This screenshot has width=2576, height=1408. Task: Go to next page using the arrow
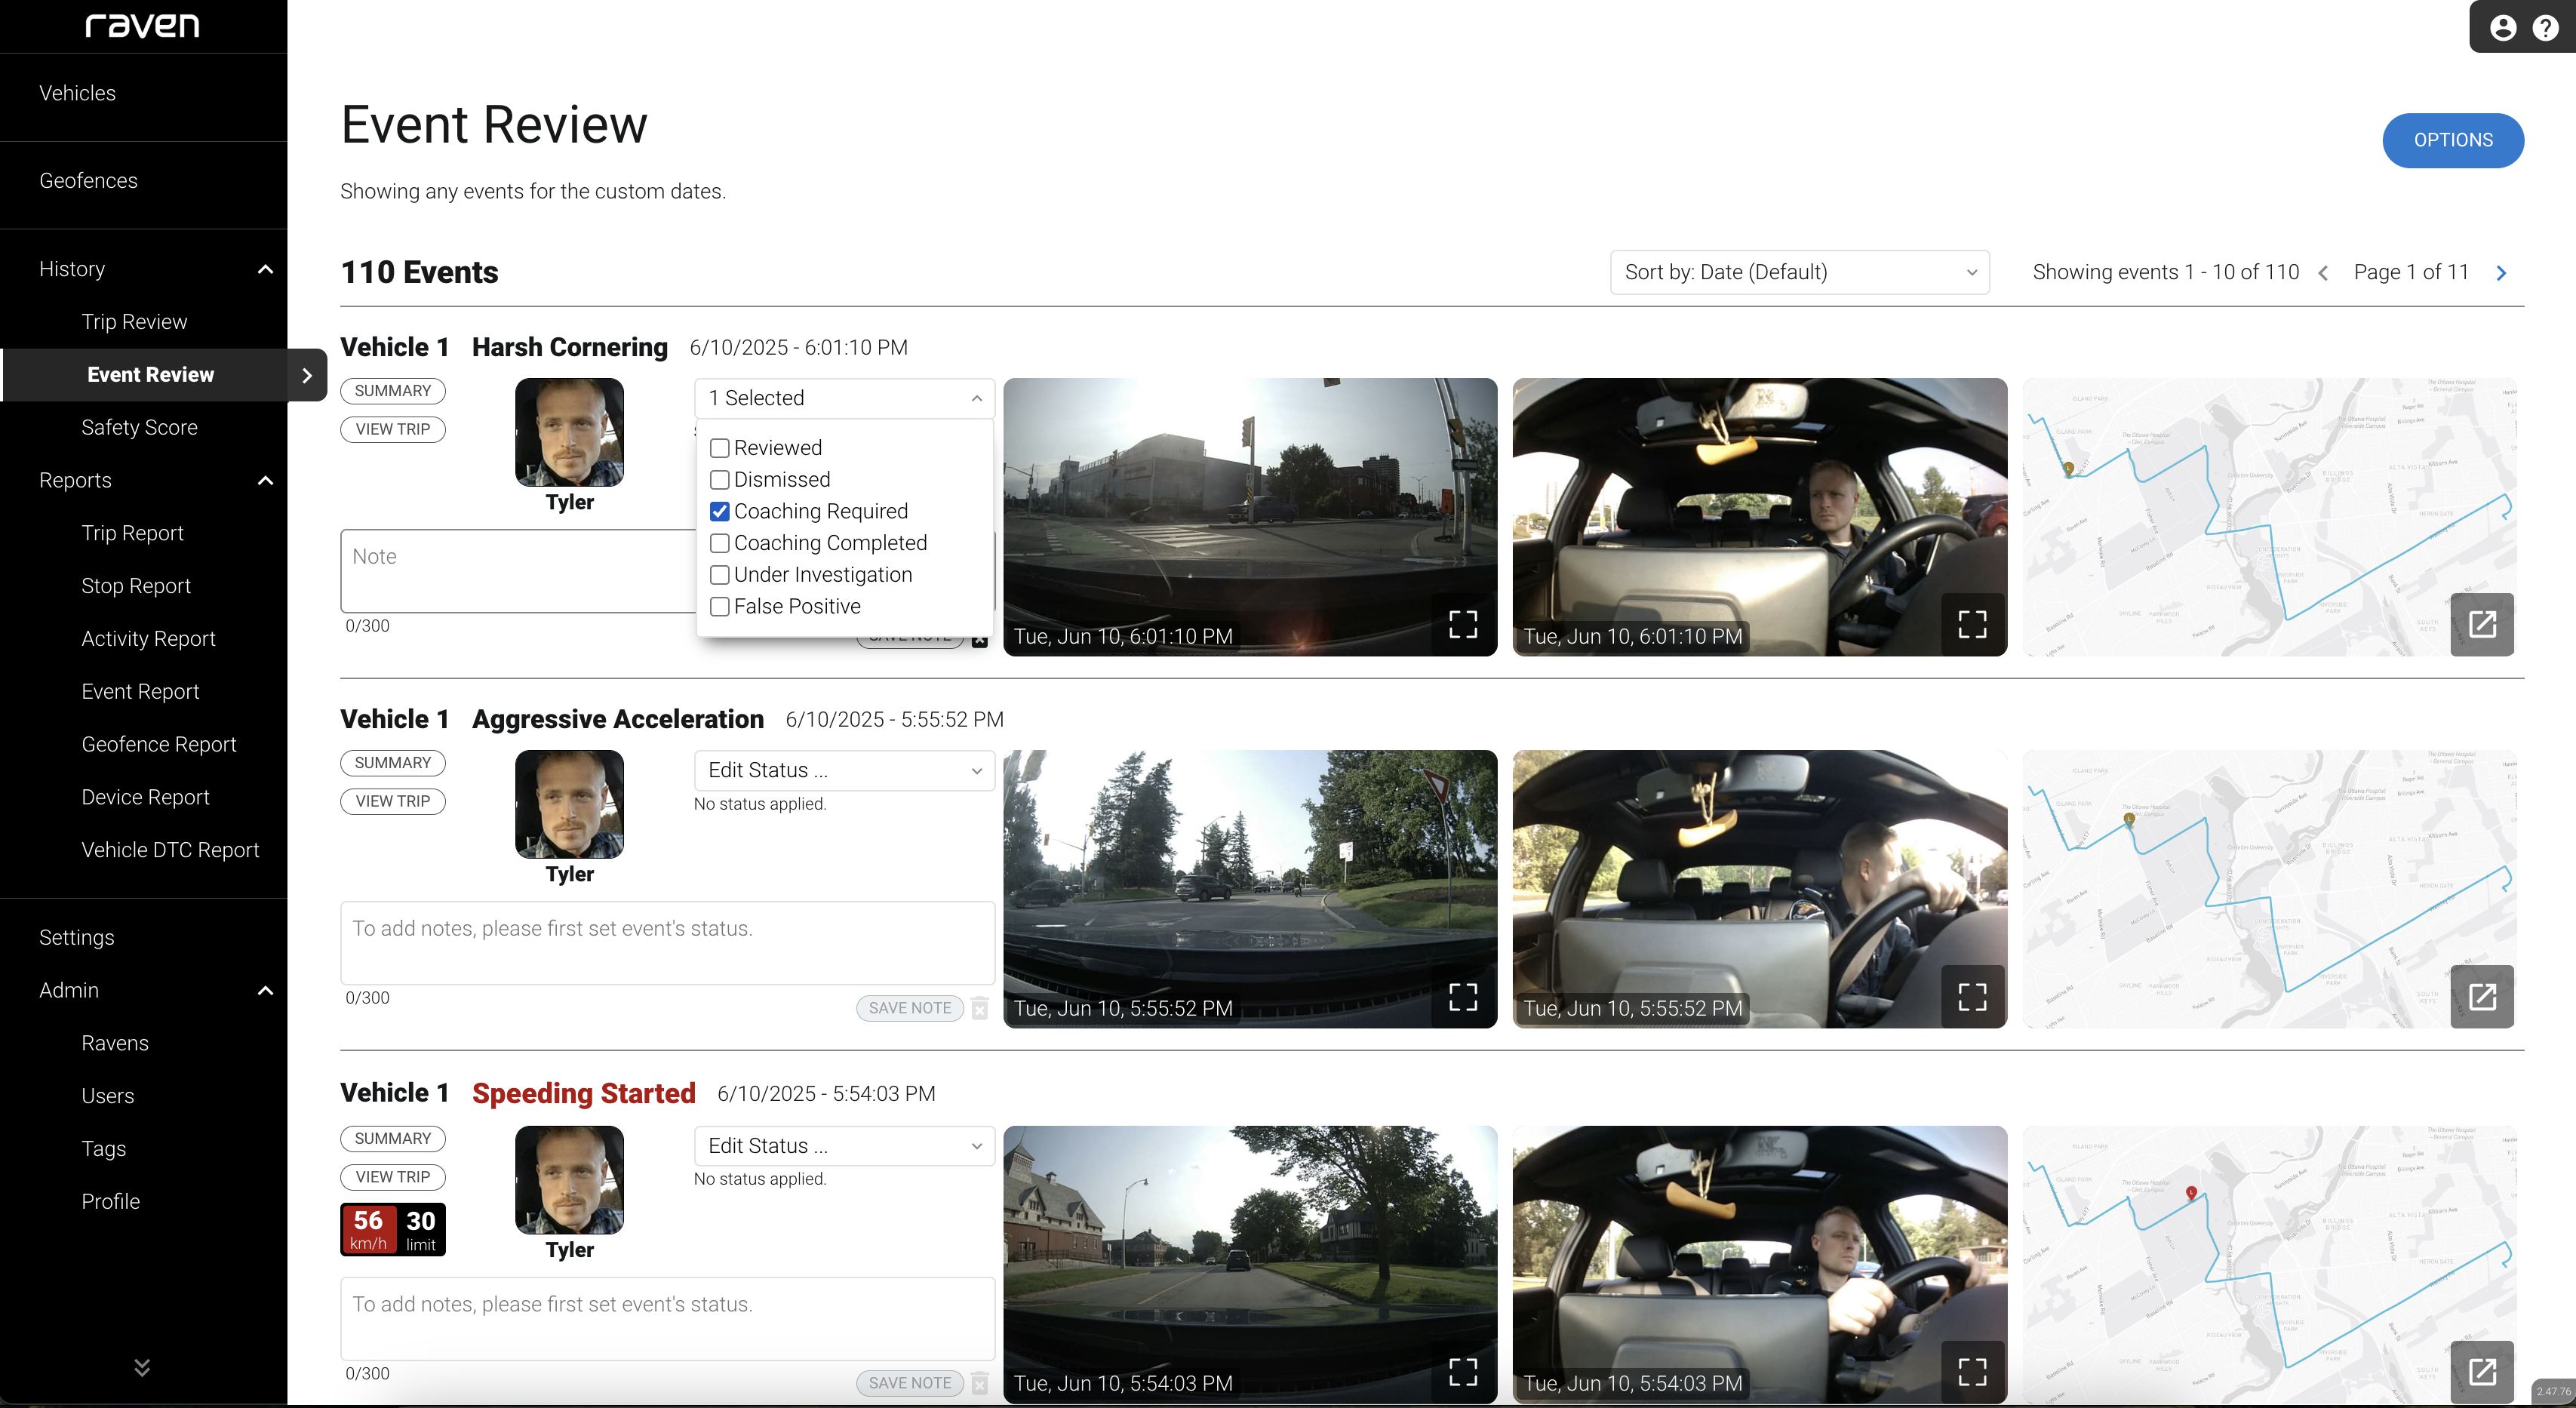(x=2502, y=272)
